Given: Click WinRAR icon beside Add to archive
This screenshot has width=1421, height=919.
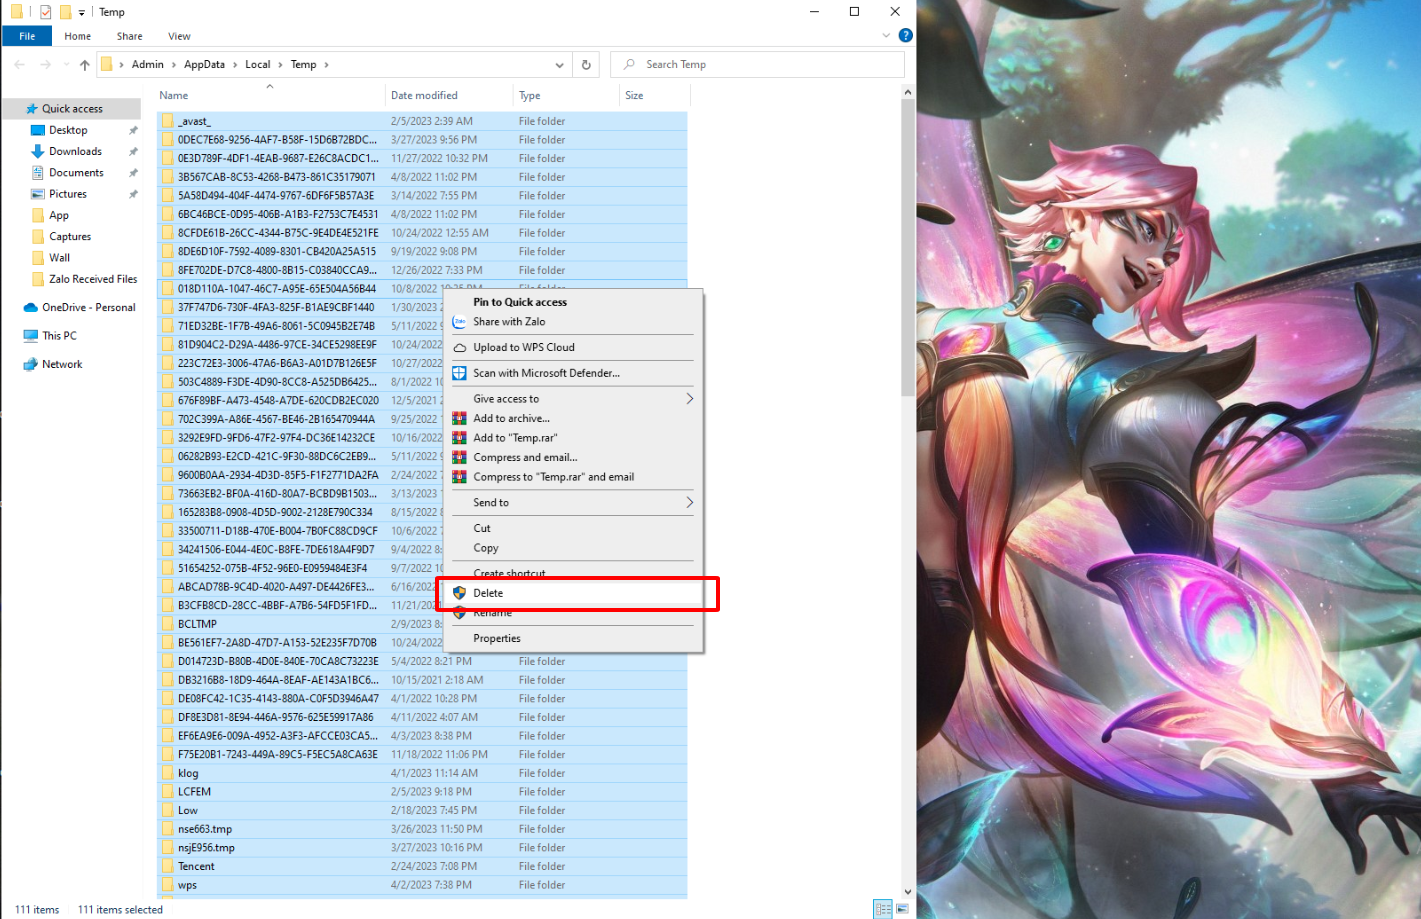Looking at the screenshot, I should click(x=459, y=418).
